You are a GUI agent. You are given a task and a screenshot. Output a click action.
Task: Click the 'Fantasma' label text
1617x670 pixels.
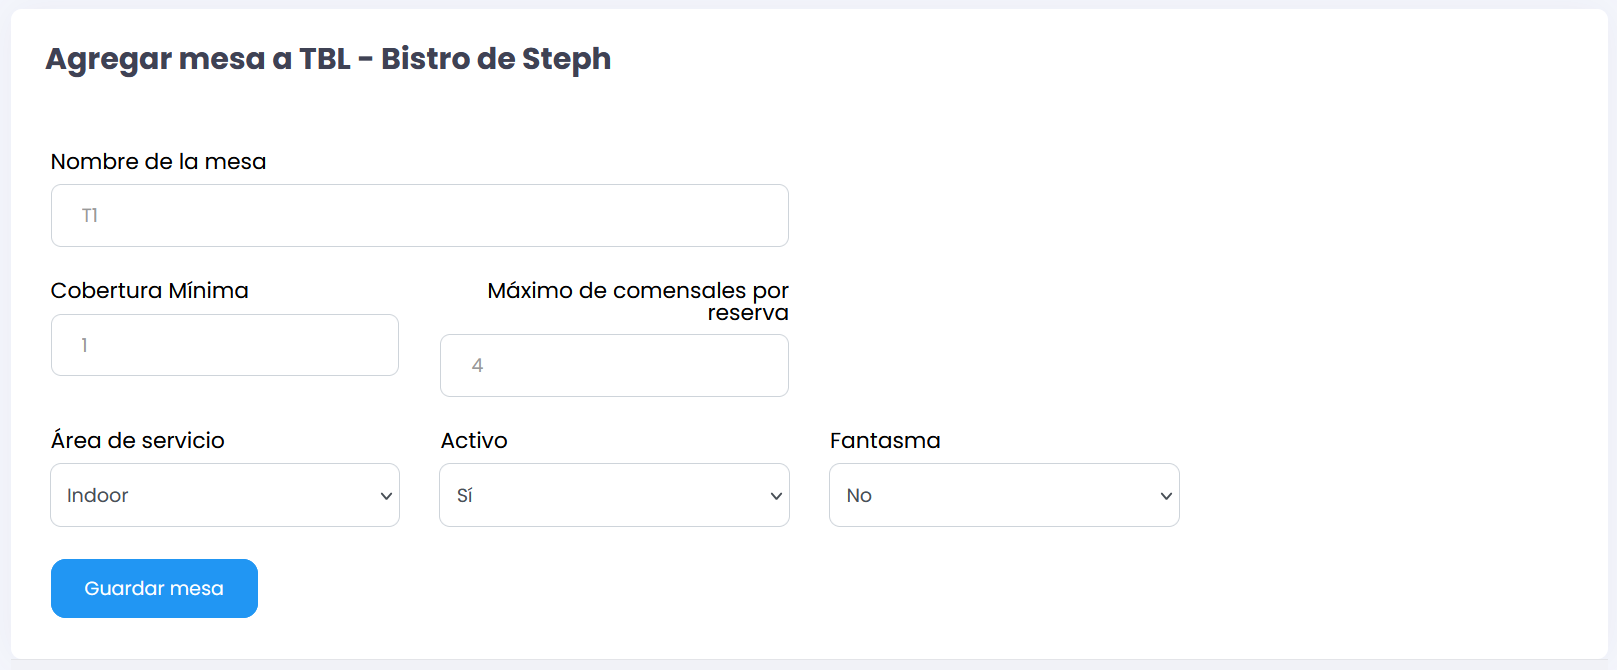click(885, 441)
